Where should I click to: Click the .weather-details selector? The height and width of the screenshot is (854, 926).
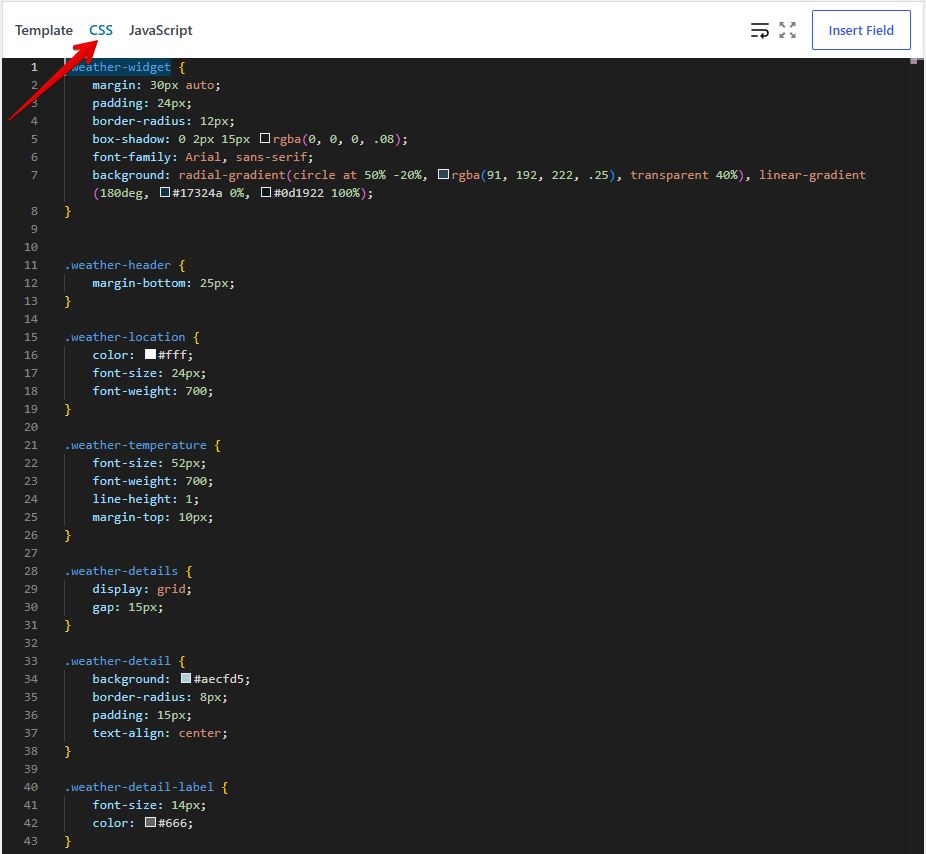122,571
